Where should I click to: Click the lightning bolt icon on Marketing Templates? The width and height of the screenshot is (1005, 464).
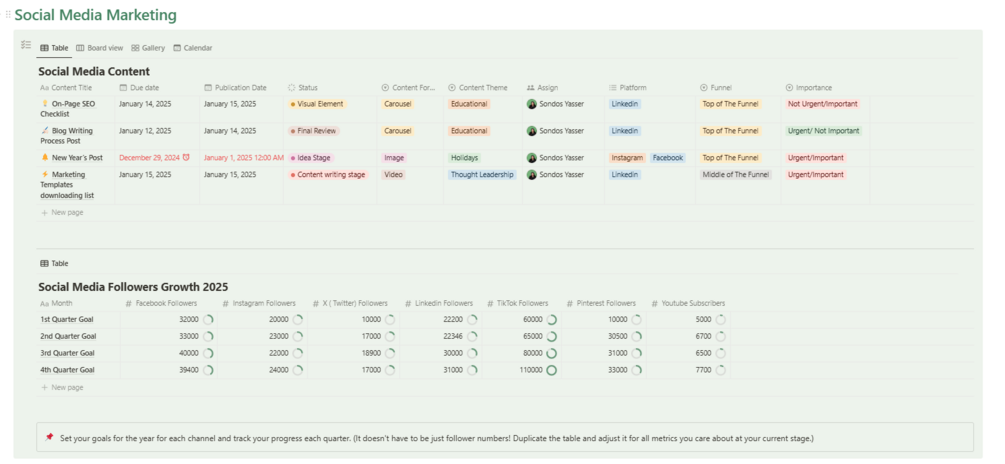[x=45, y=174]
